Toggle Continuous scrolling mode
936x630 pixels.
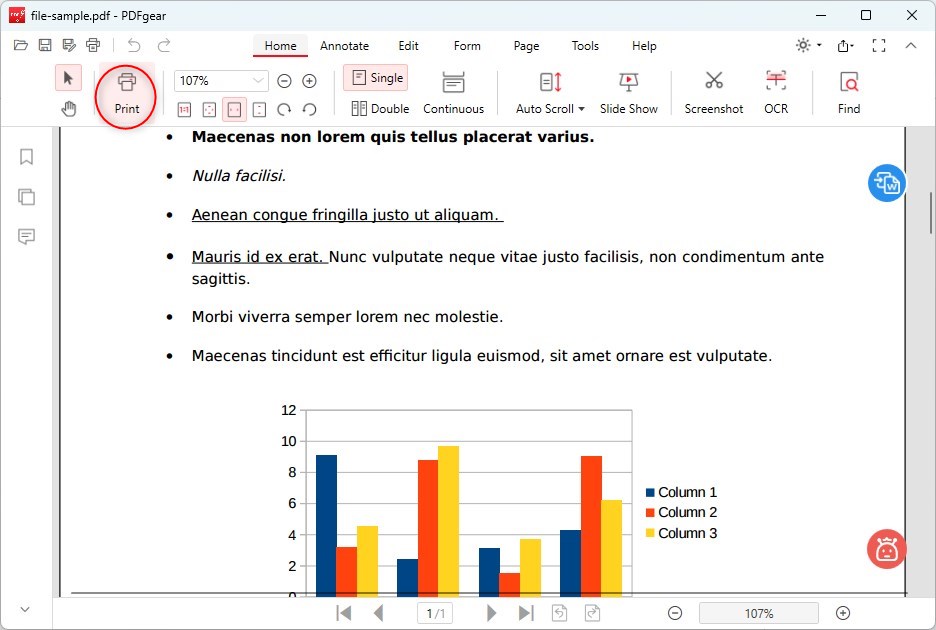point(453,93)
